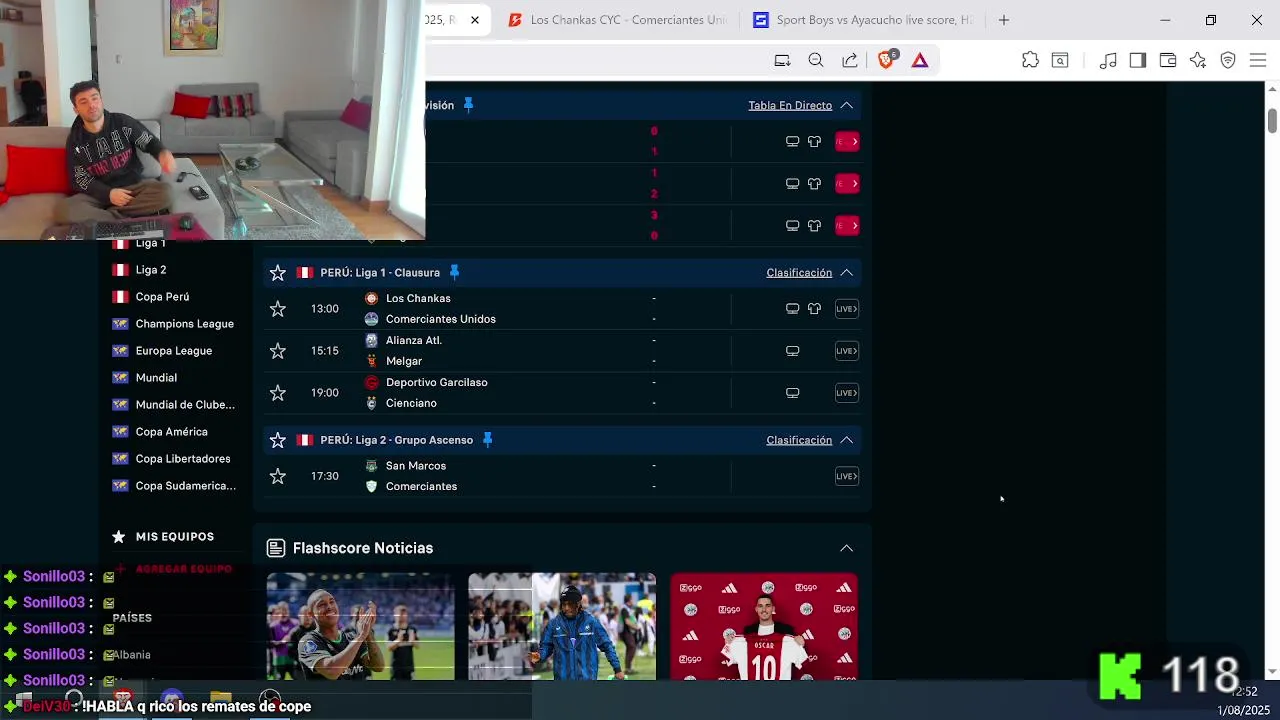Favorite the San Marcos vs Comerciantes match
This screenshot has height=720, width=1280.
pyautogui.click(x=278, y=477)
